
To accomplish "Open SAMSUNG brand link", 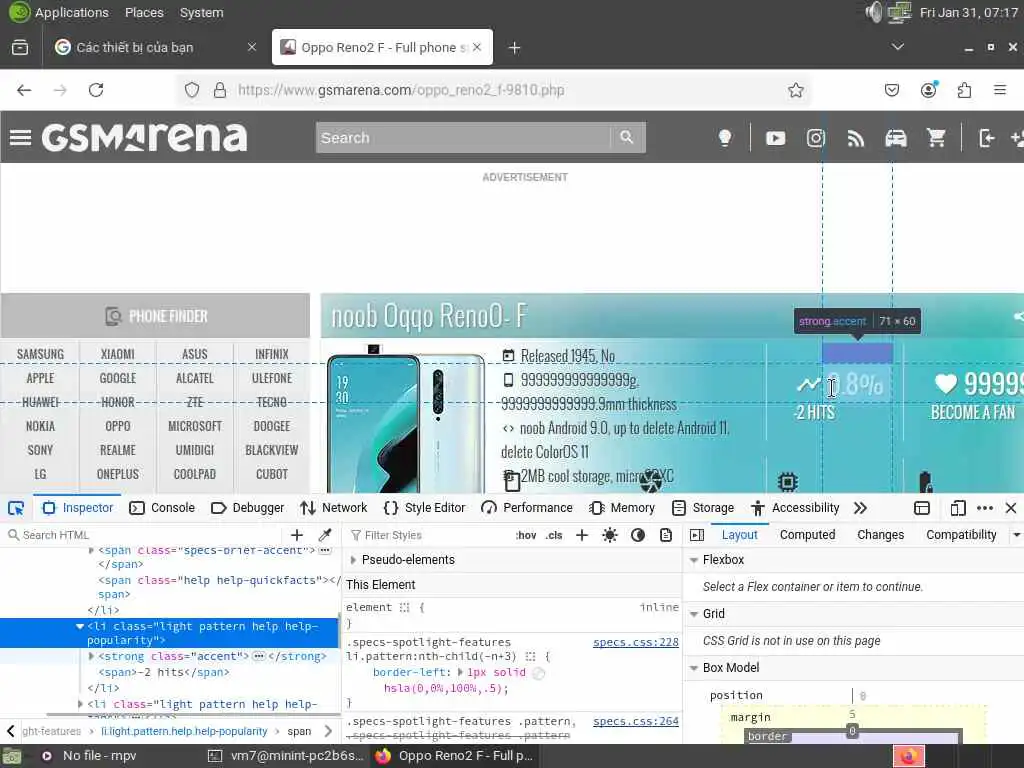I will (40, 354).
